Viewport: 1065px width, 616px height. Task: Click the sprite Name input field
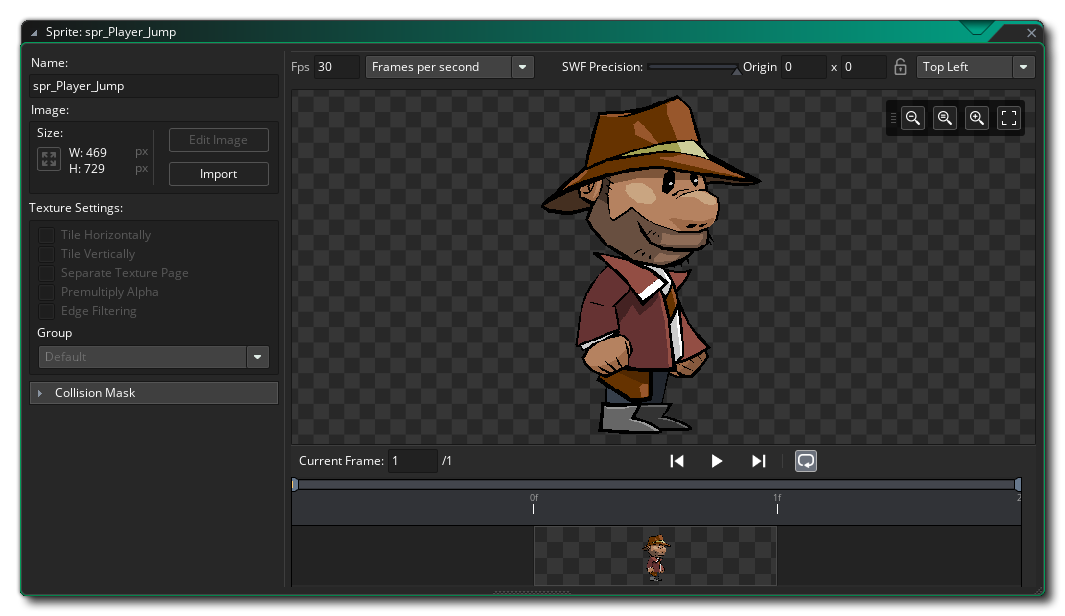tap(154, 86)
